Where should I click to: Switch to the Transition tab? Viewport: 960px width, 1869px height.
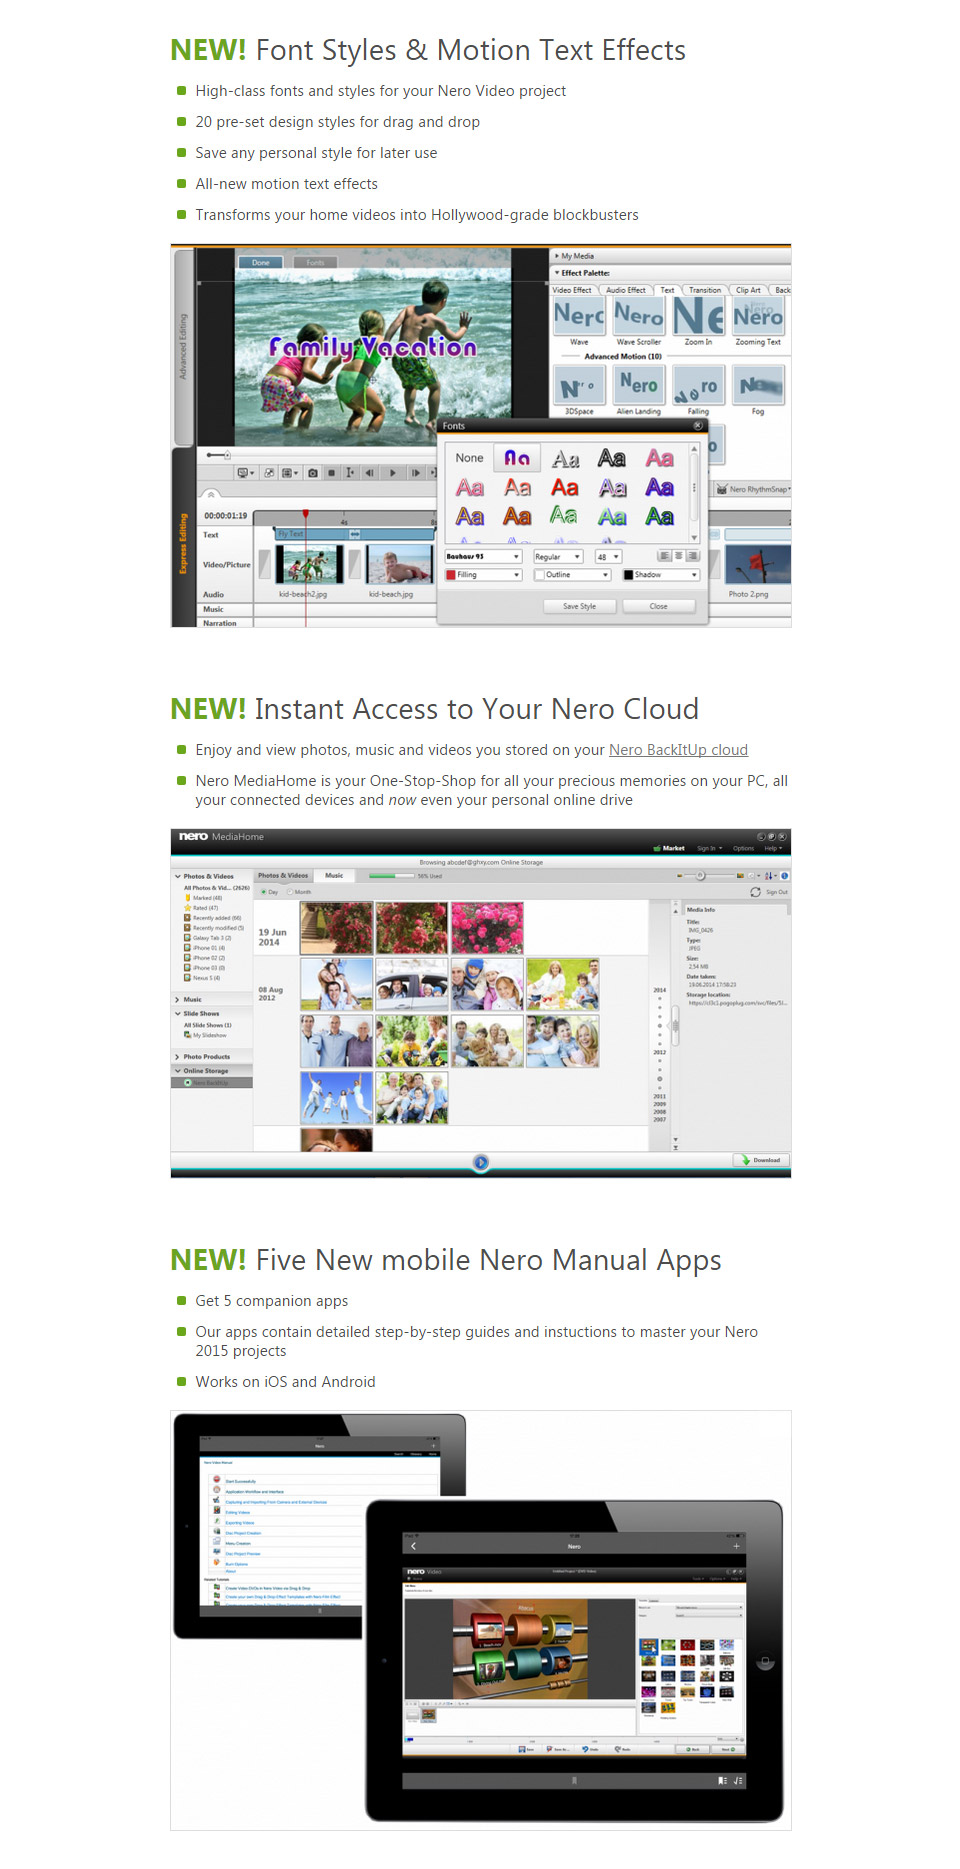(705, 290)
